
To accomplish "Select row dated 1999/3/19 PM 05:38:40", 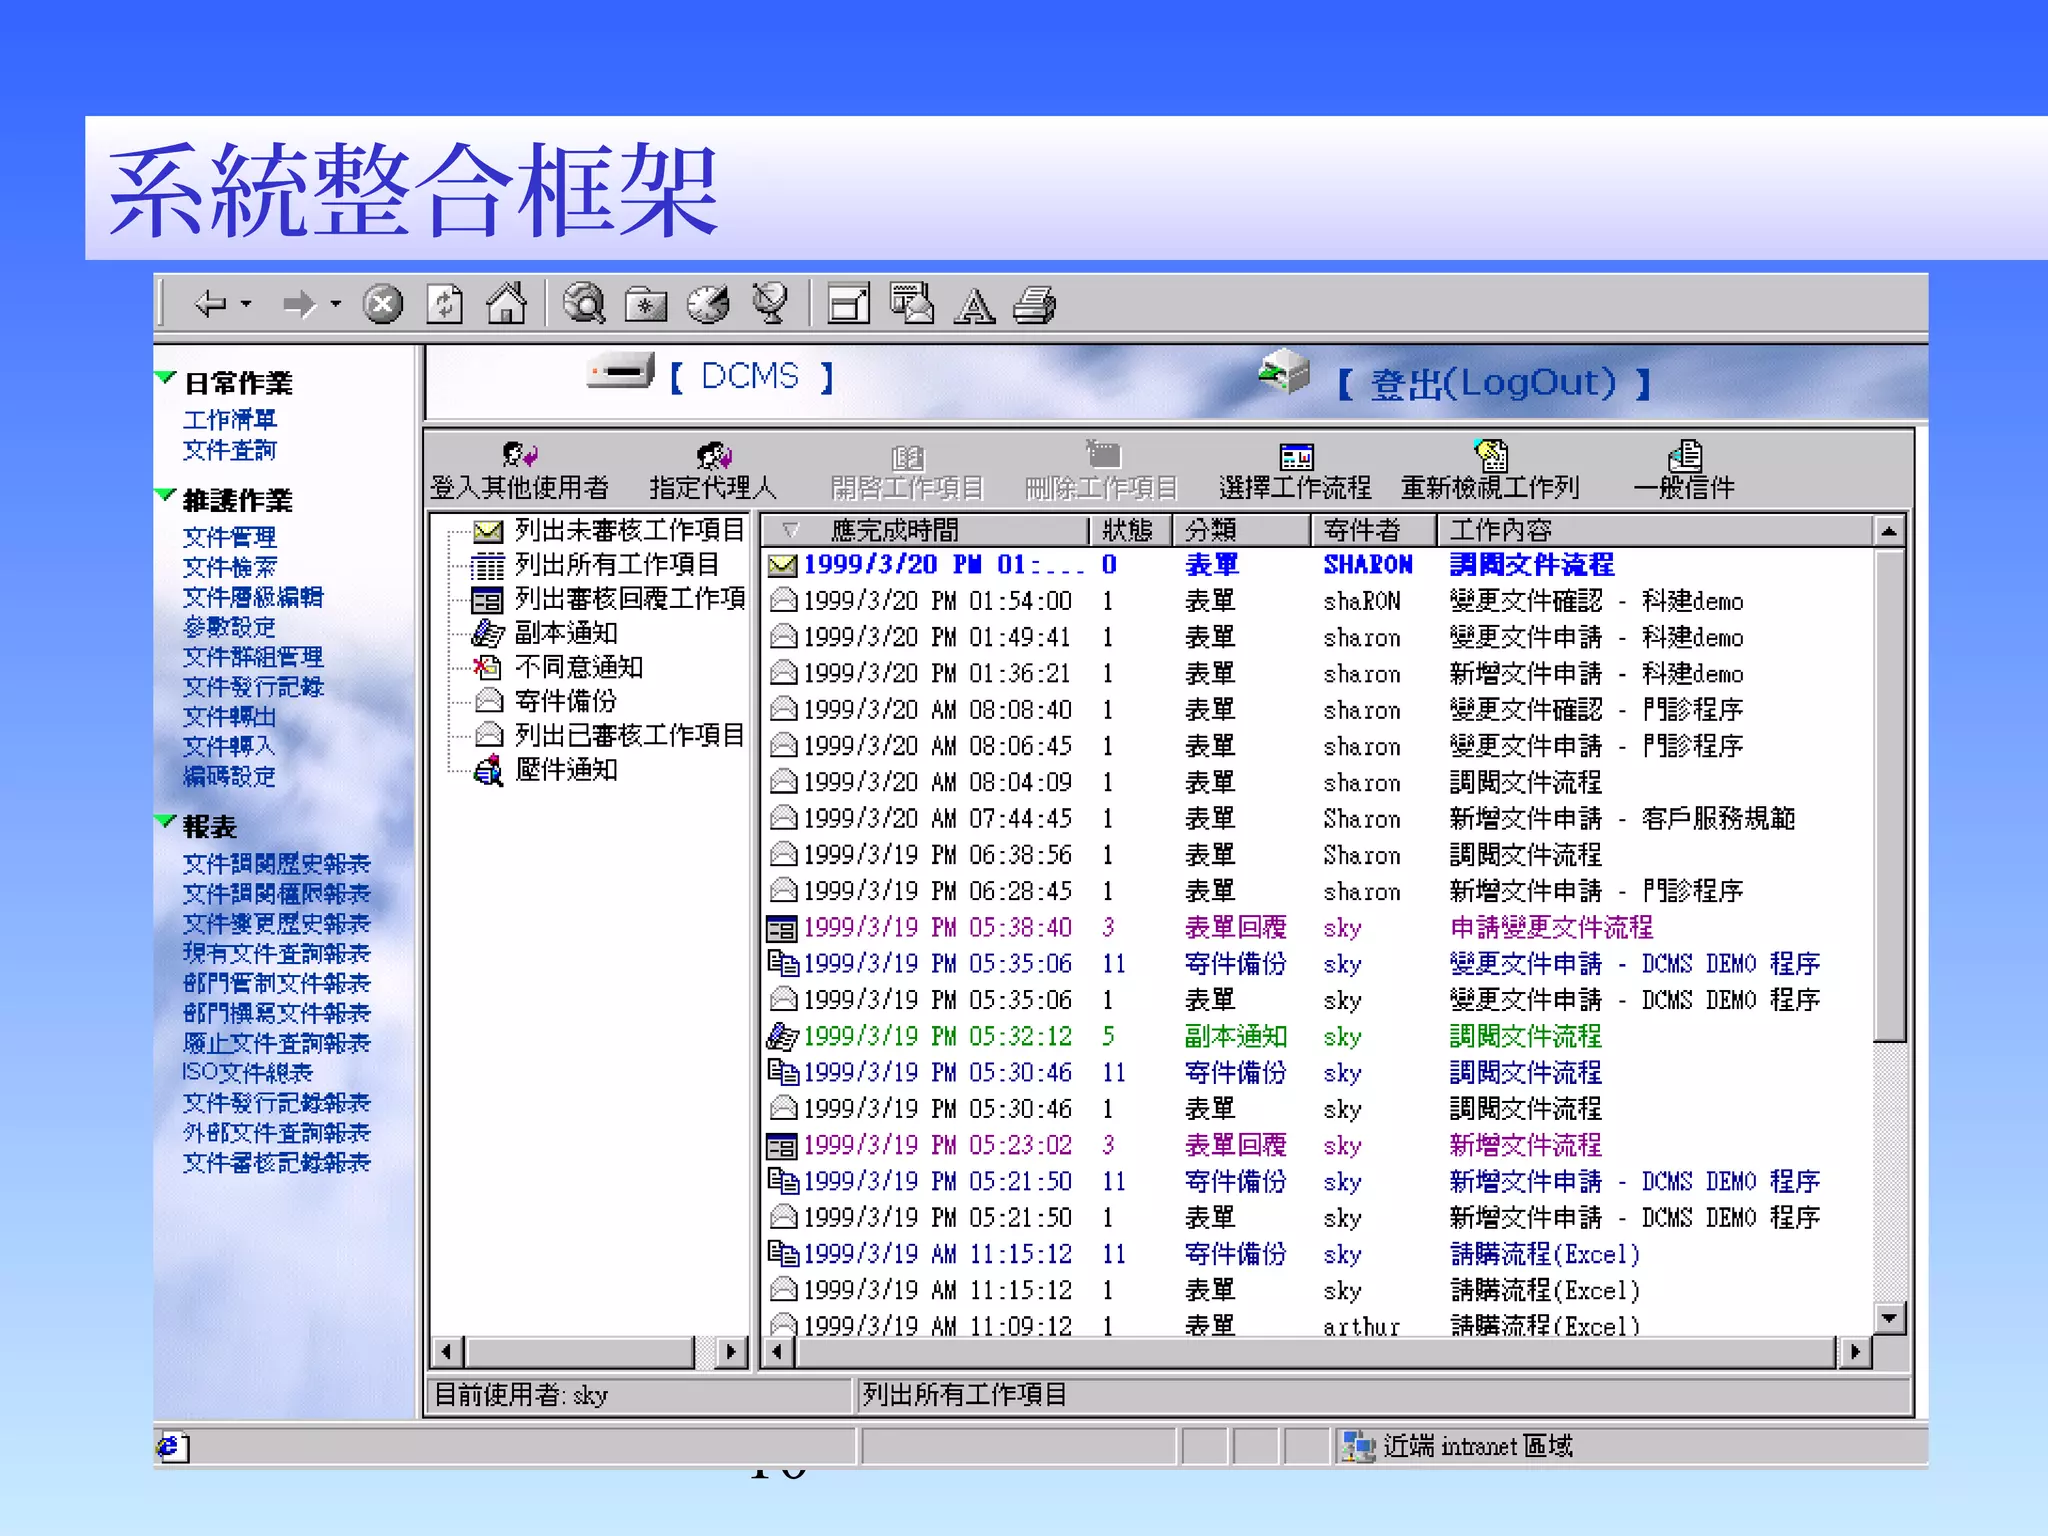I will 1316,927.
